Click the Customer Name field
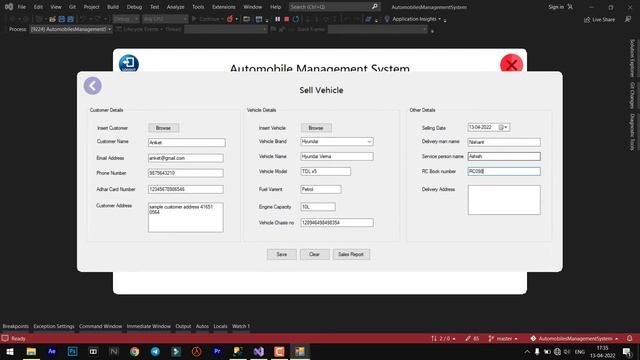 [x=187, y=142]
